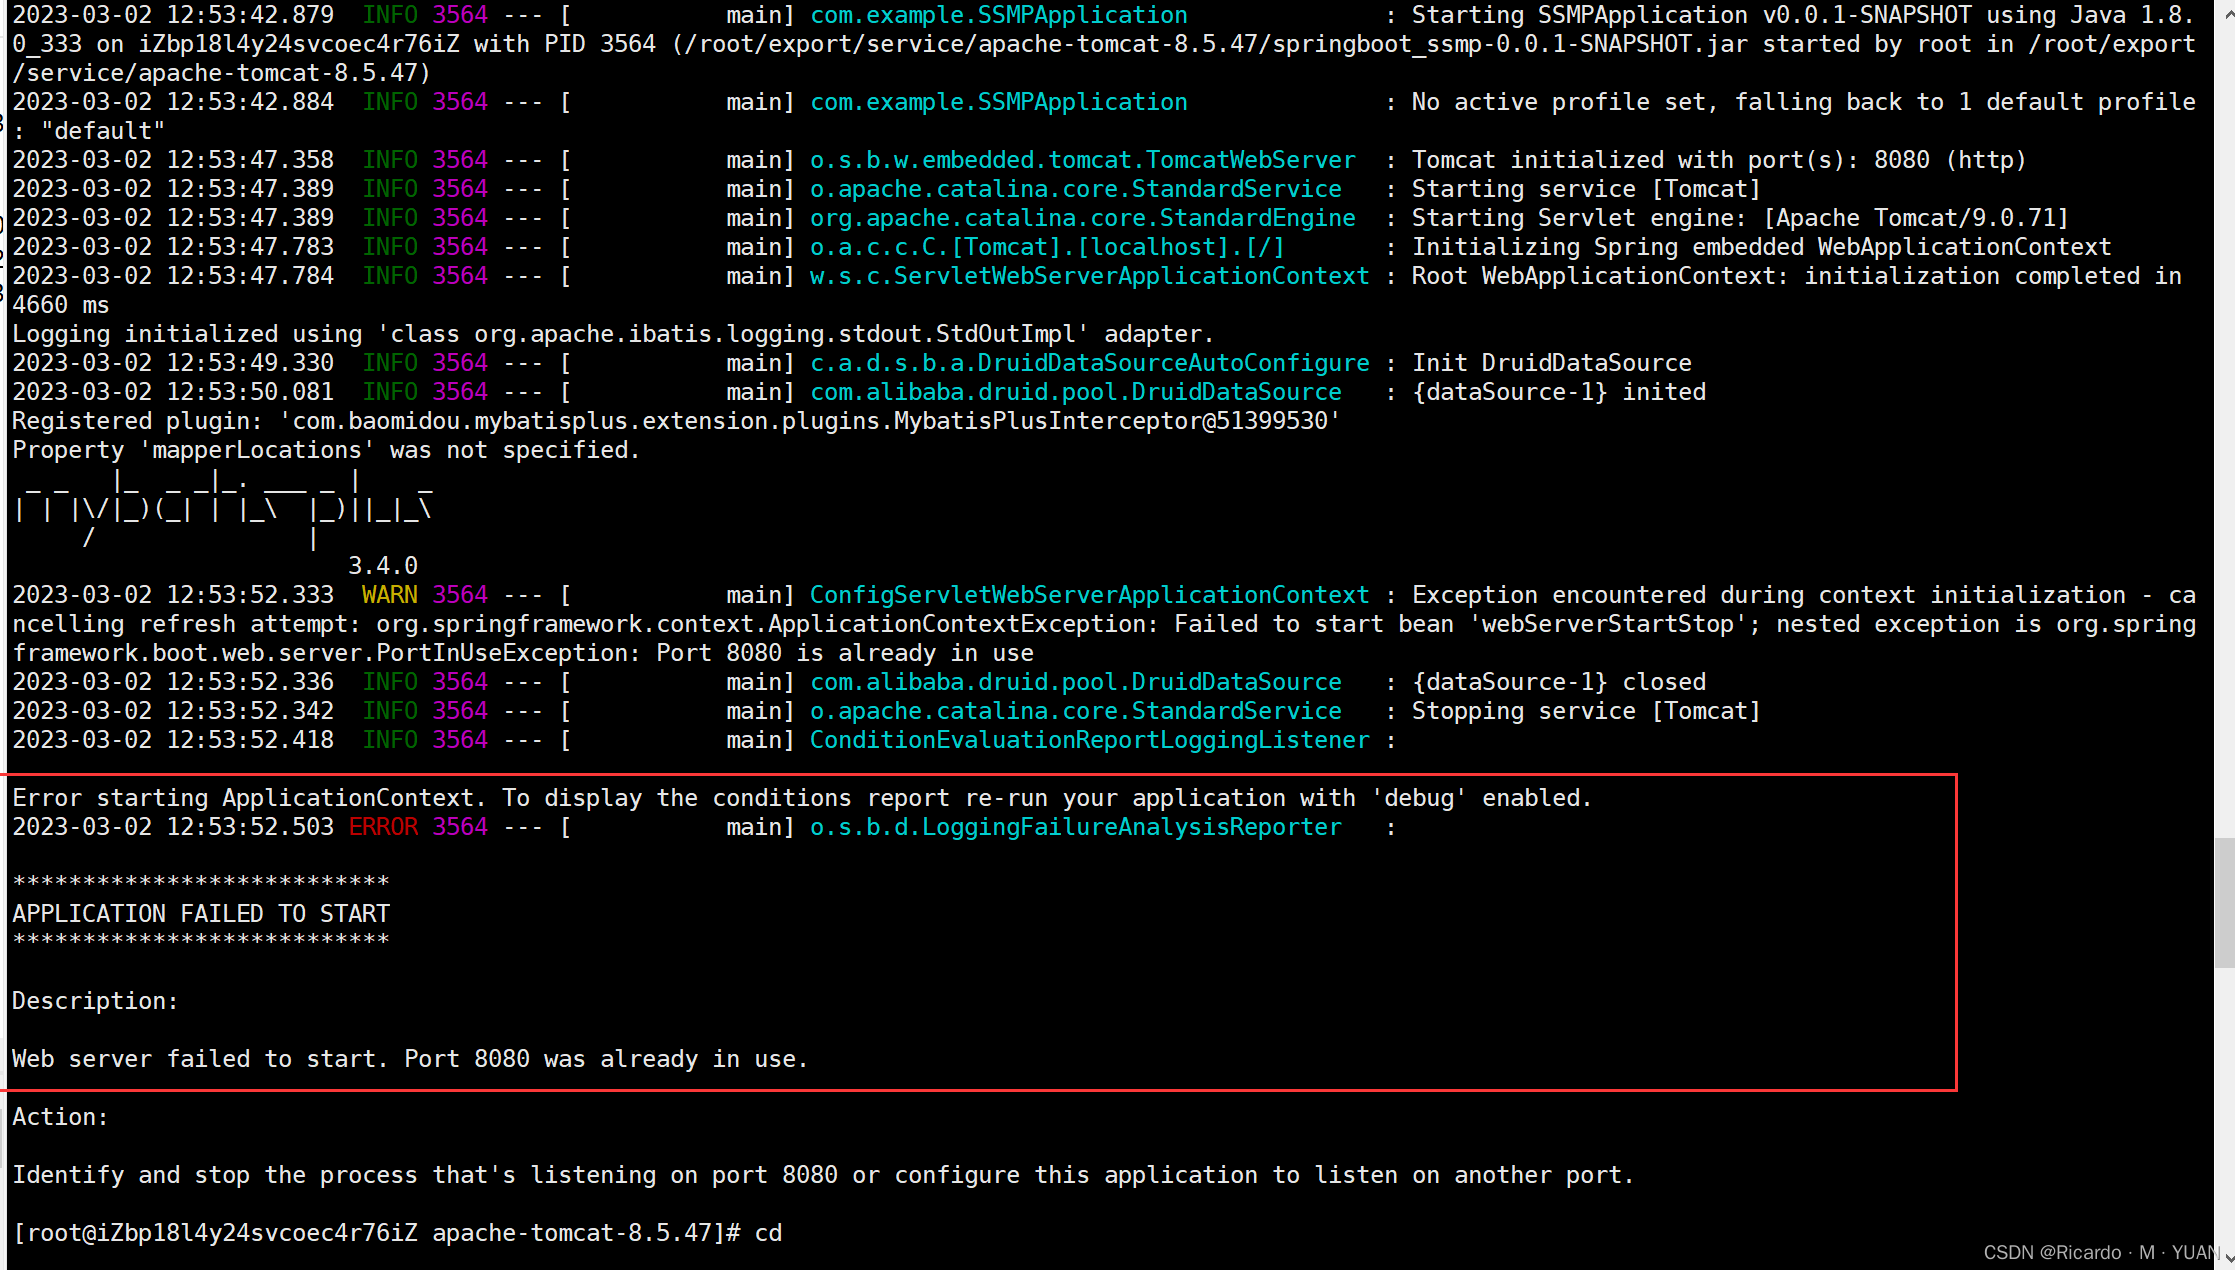Click the 'Description:' heading
Screen dimensions: 2235x1270
(95, 1001)
